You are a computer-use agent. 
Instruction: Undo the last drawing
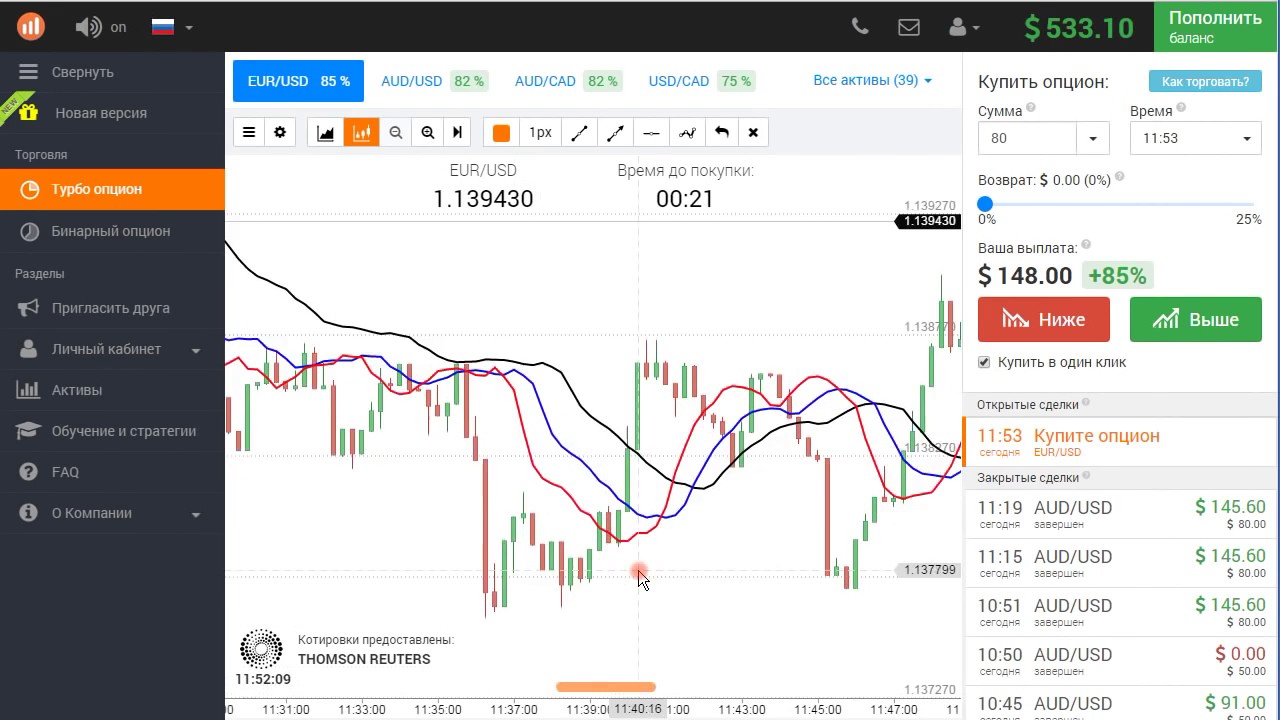(x=722, y=133)
